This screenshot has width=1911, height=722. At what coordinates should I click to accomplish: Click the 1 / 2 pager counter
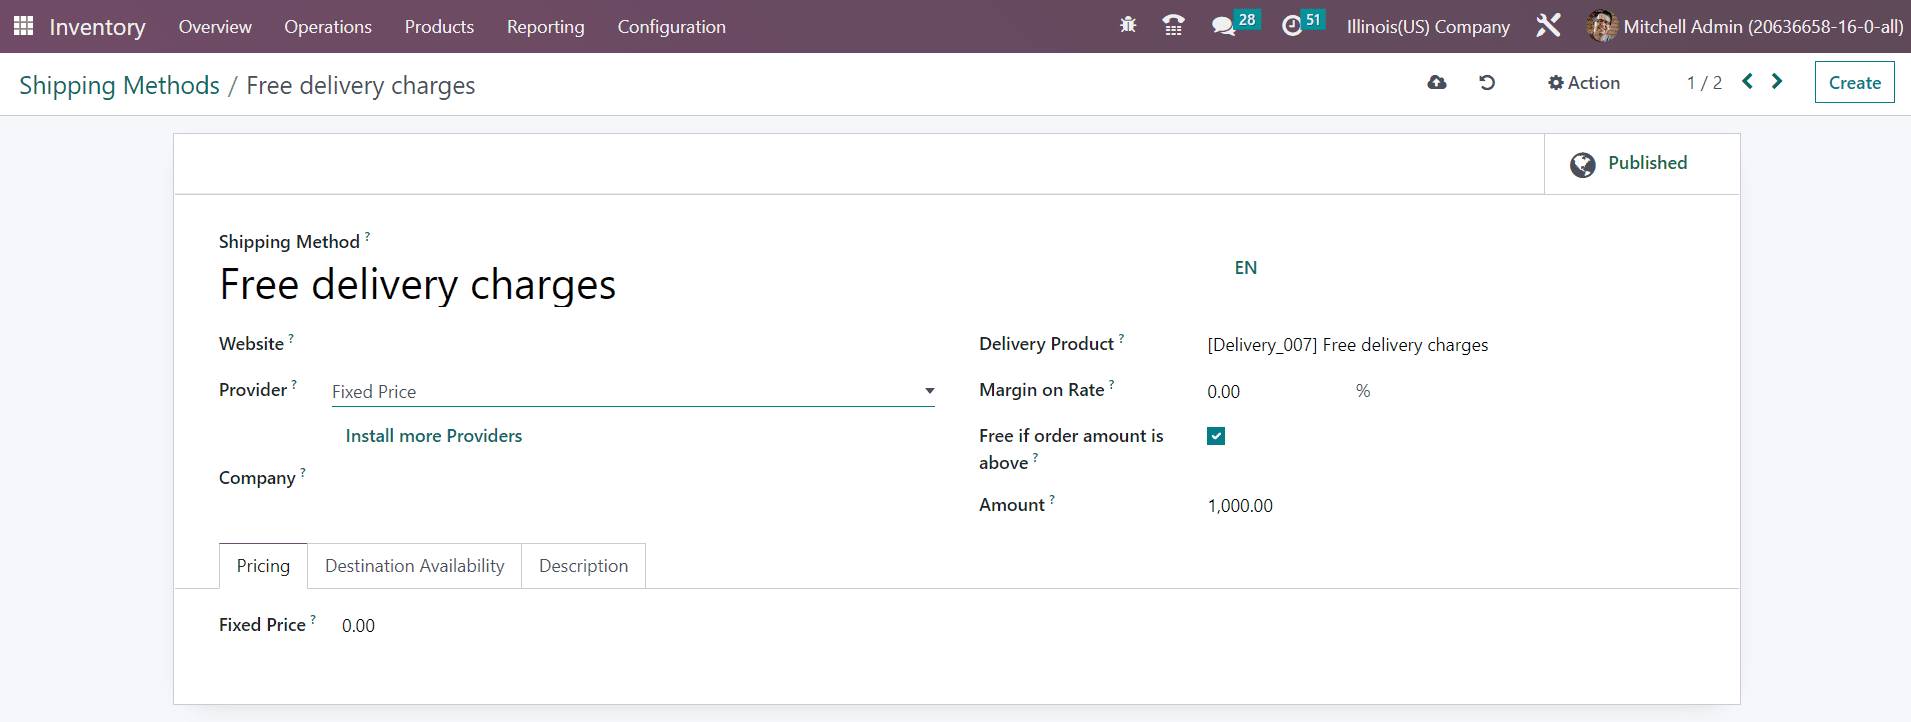1704,83
